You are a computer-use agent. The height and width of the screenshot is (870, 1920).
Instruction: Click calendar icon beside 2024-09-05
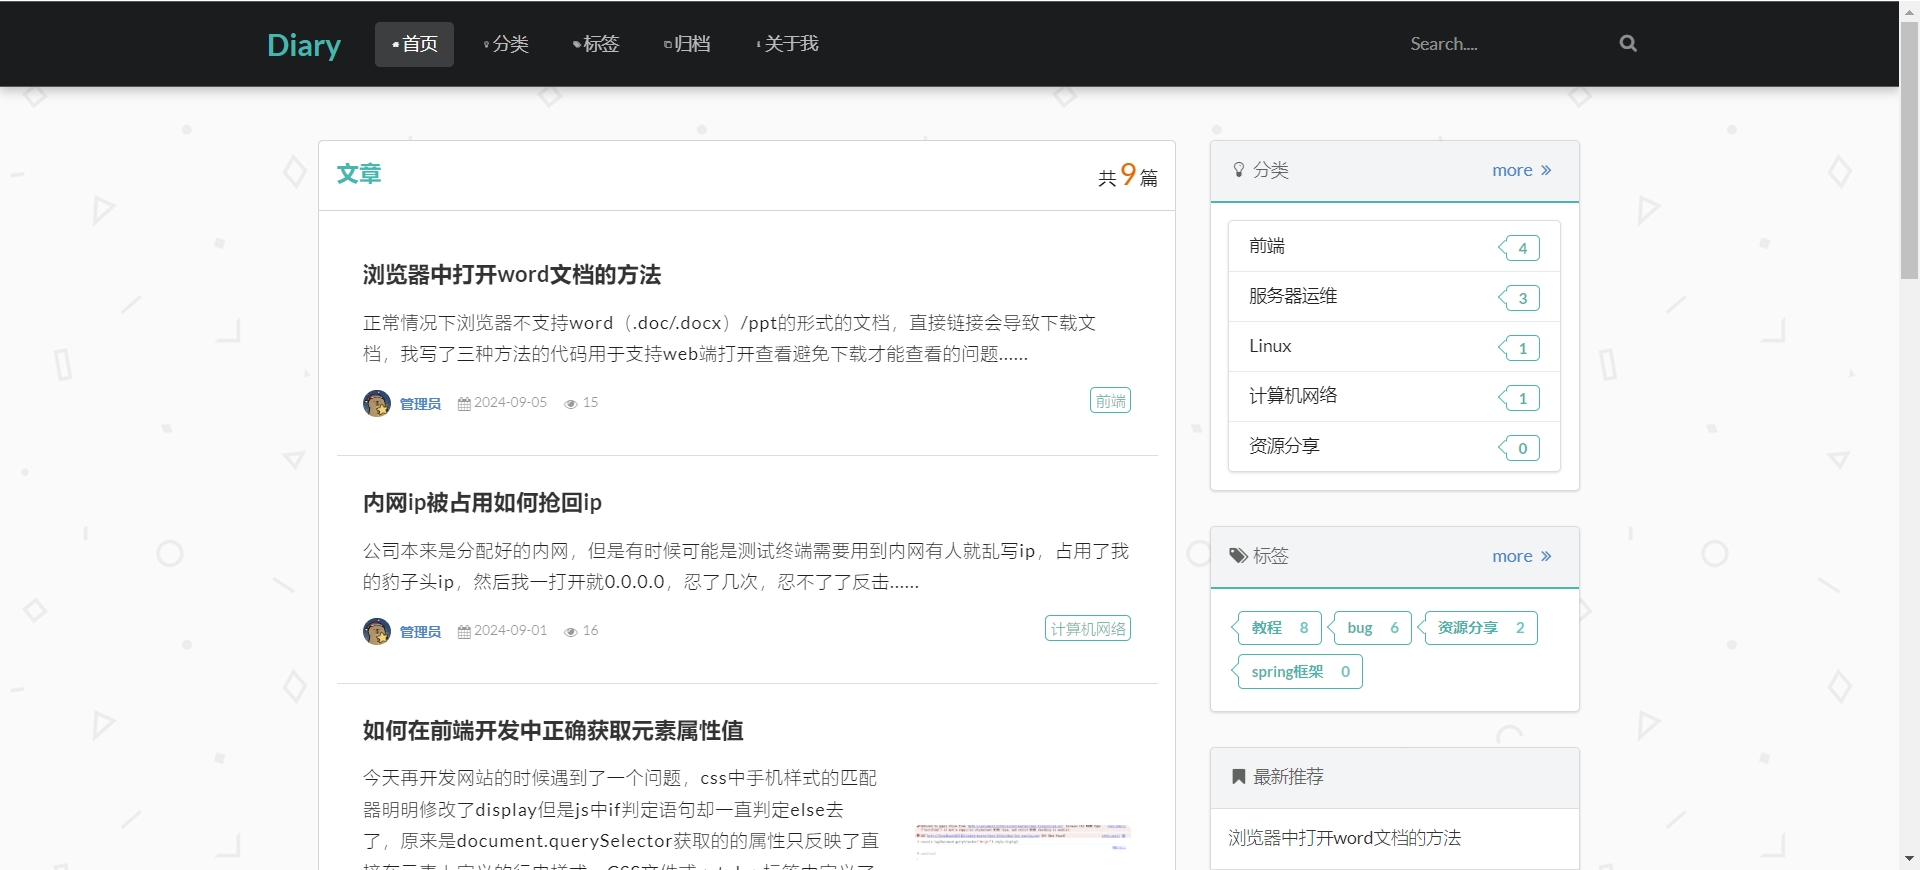point(464,404)
